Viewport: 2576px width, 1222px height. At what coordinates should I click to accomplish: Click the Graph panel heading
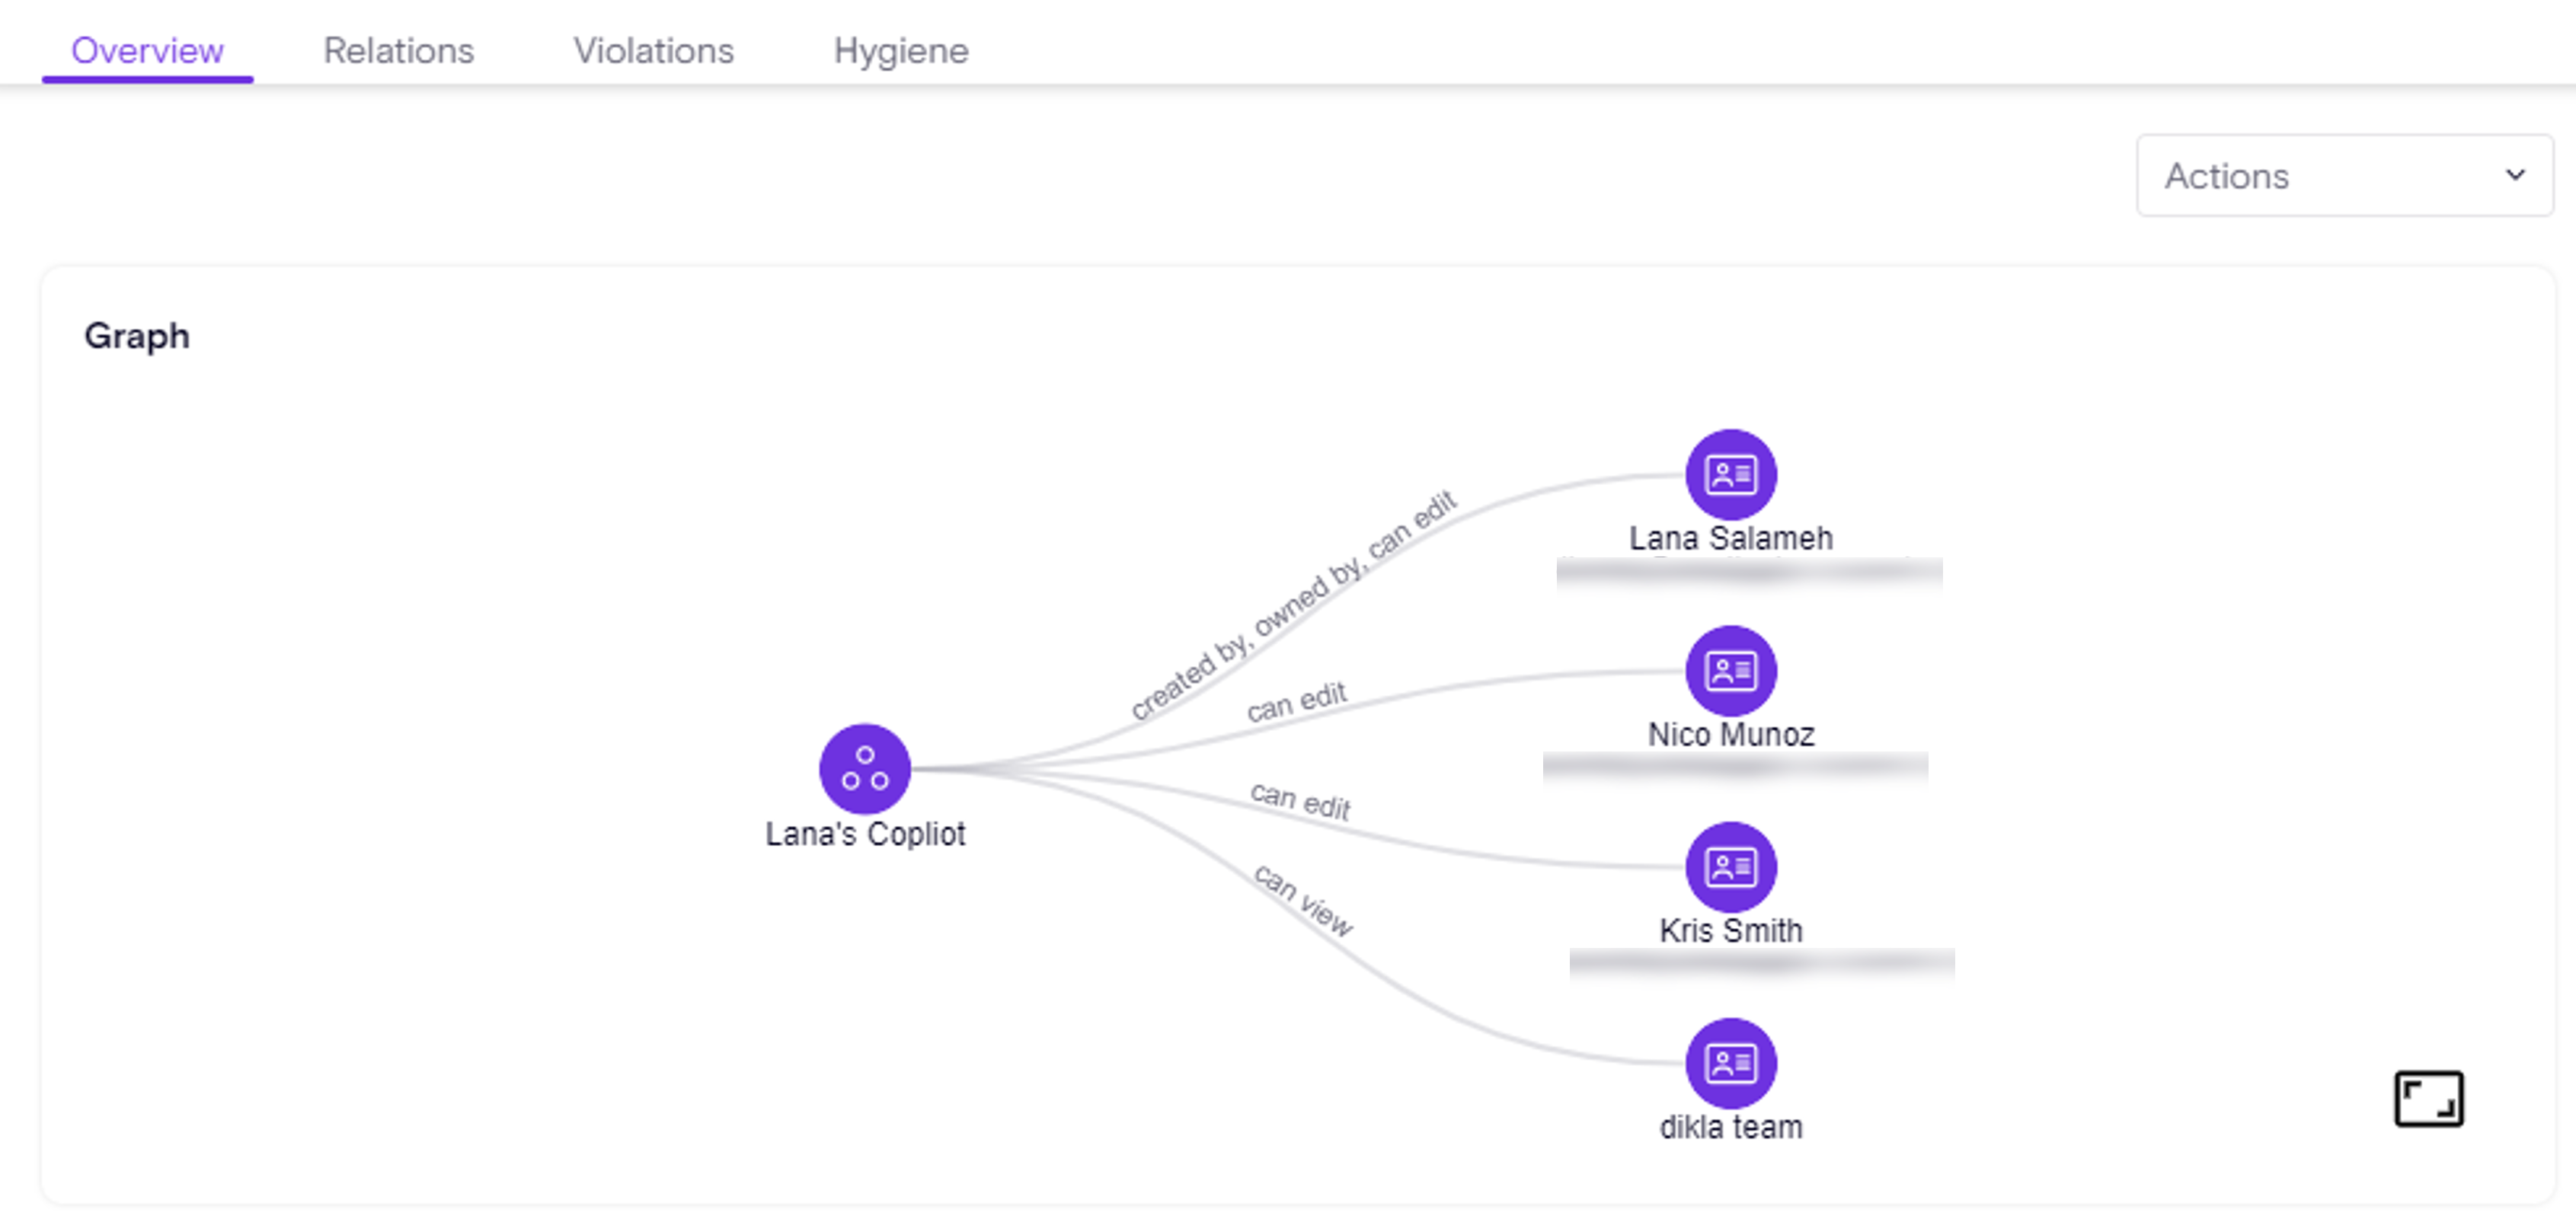tap(137, 336)
